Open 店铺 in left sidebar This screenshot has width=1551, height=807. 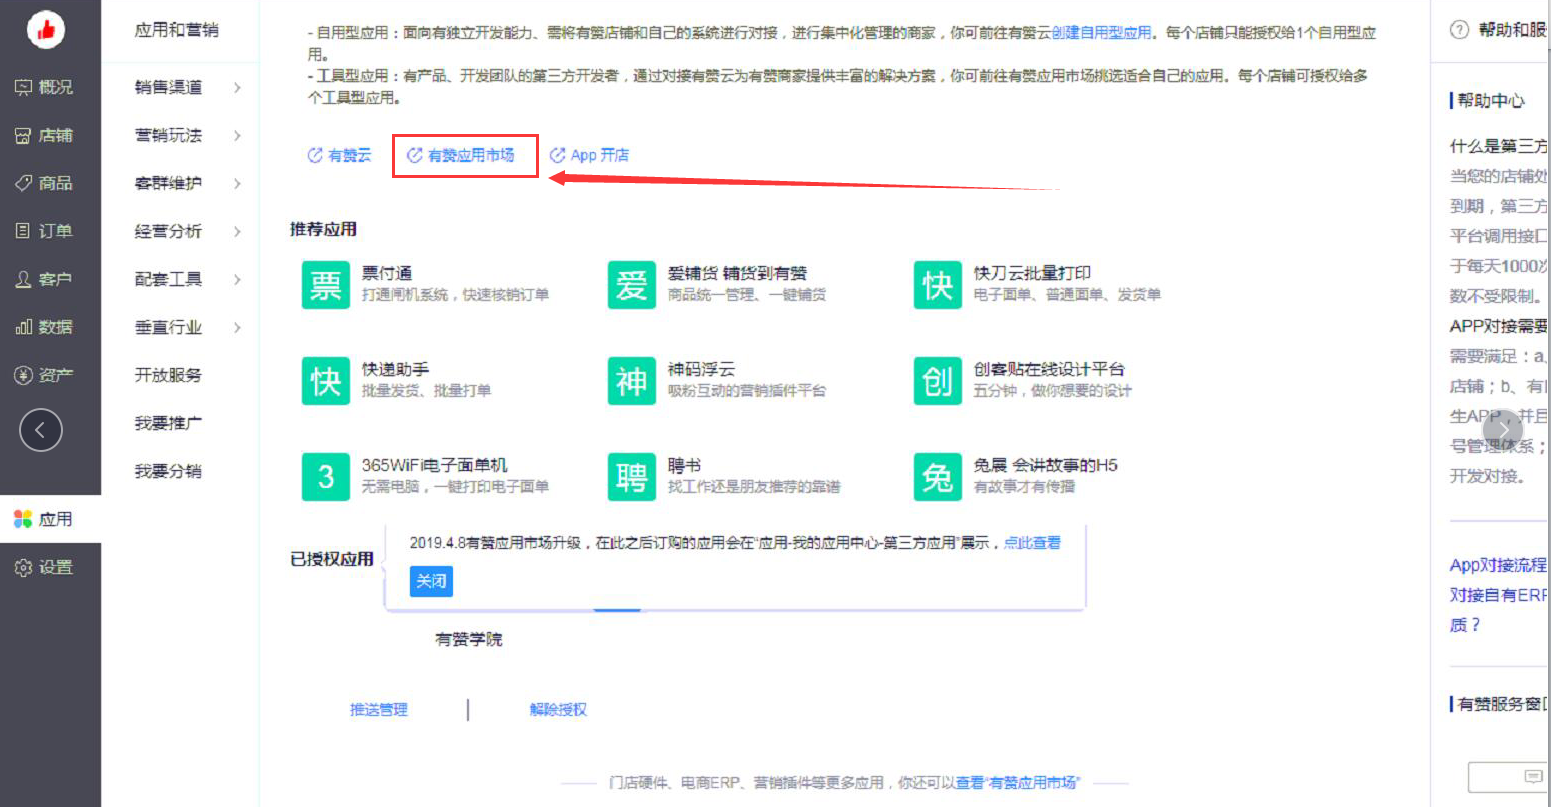pos(45,135)
